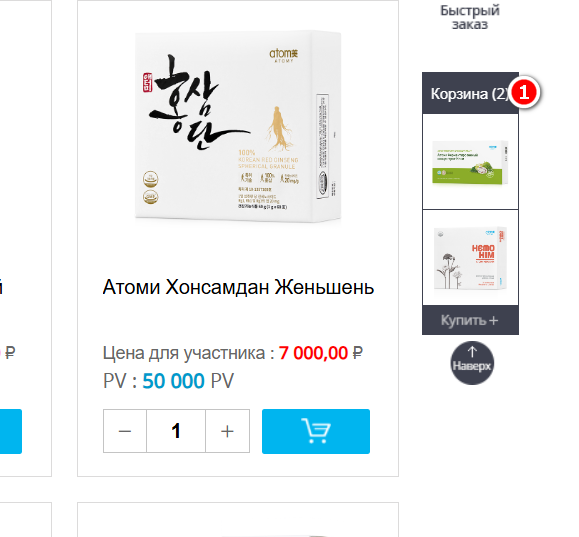
Task: Open the Корзина (2) cart header
Action: point(470,93)
